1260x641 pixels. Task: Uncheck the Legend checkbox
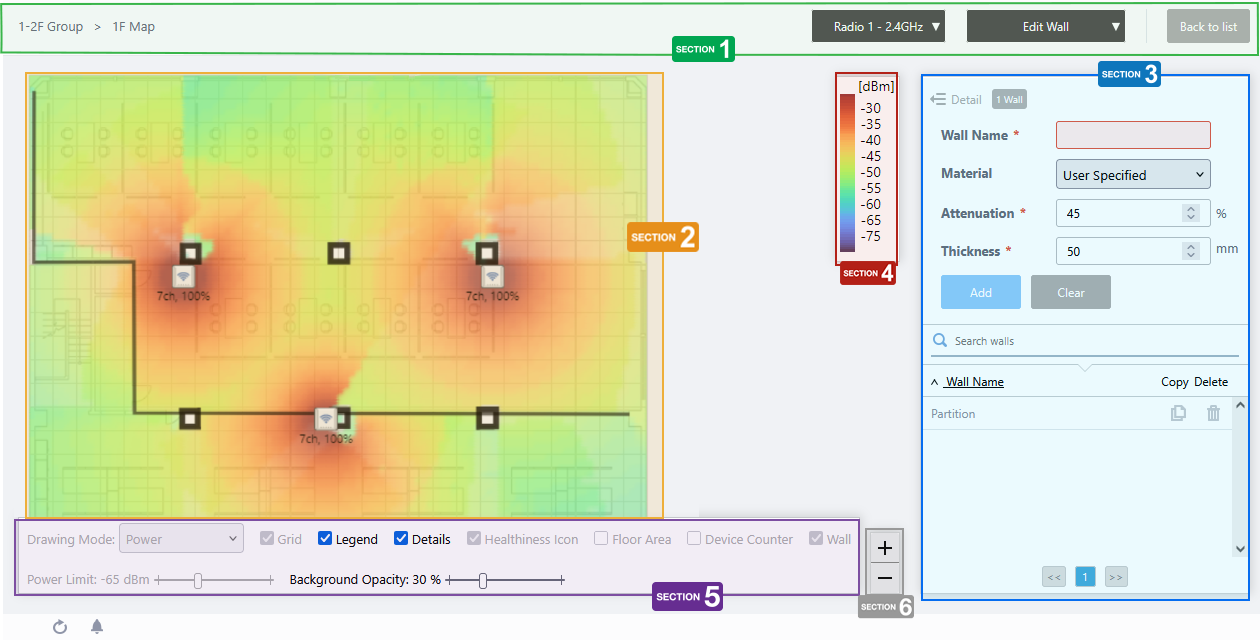coord(325,539)
